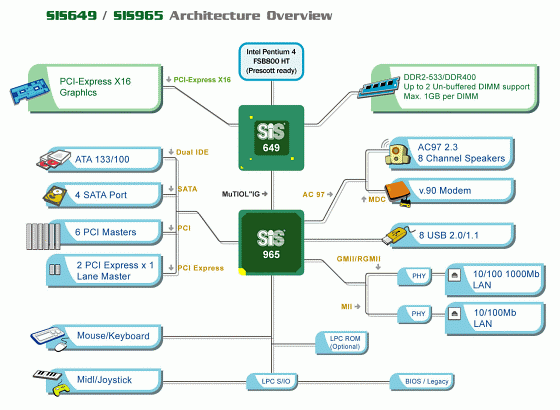The width and height of the screenshot is (560, 410).
Task: Click the 10/100 1000Mb LAN port icon
Action: tap(454, 275)
